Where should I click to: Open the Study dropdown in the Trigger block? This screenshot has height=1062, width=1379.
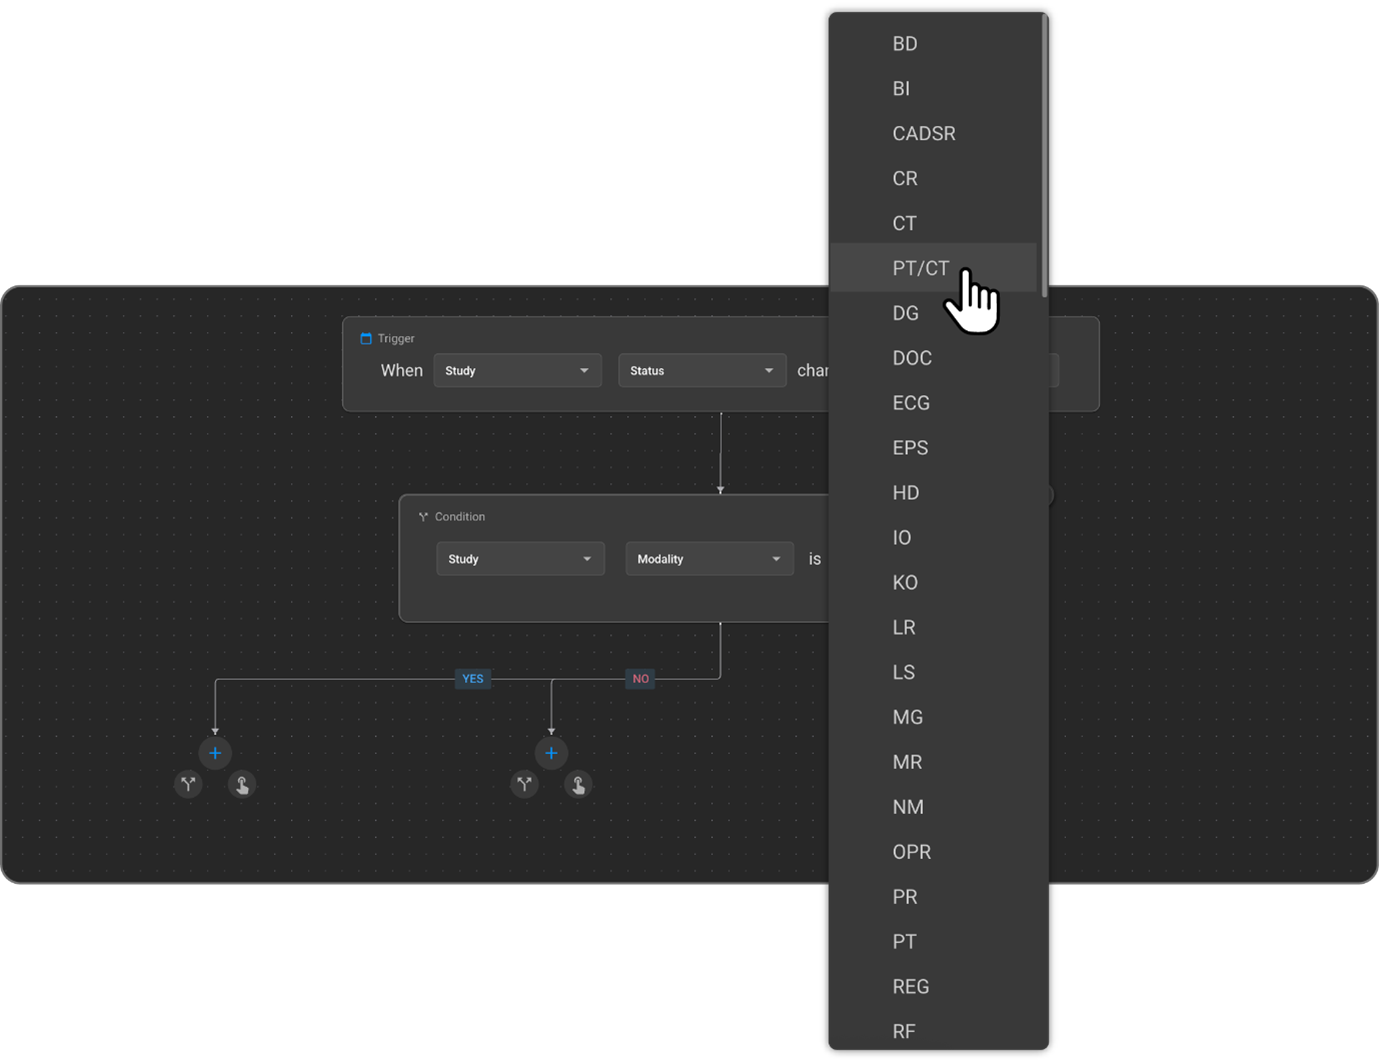(517, 370)
